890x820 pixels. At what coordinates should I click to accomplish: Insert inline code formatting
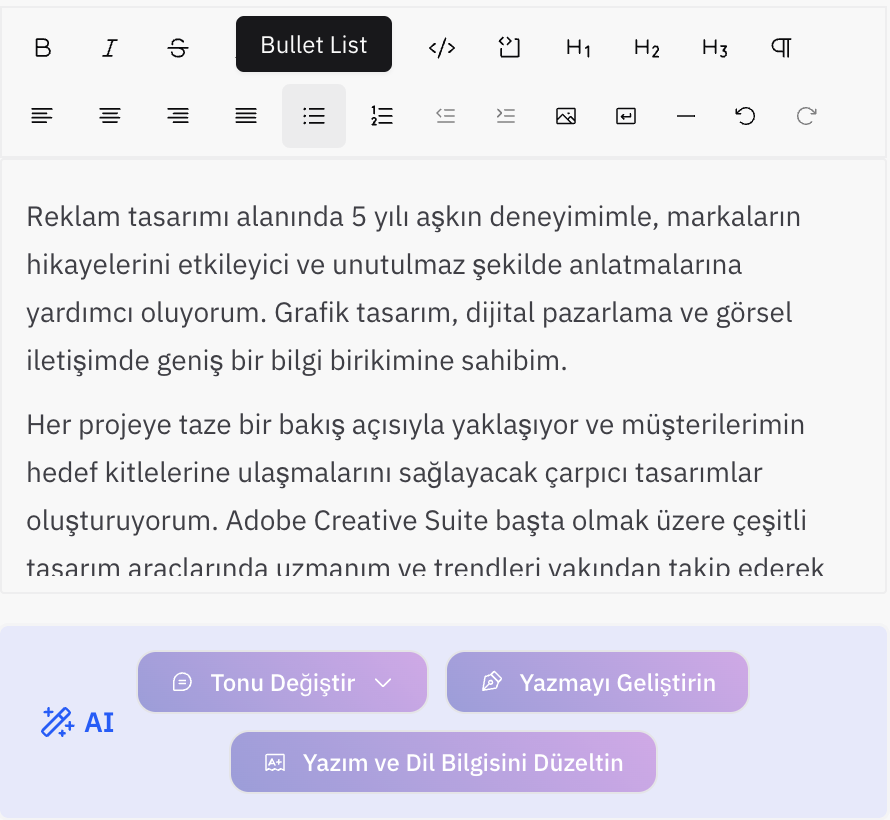(441, 47)
